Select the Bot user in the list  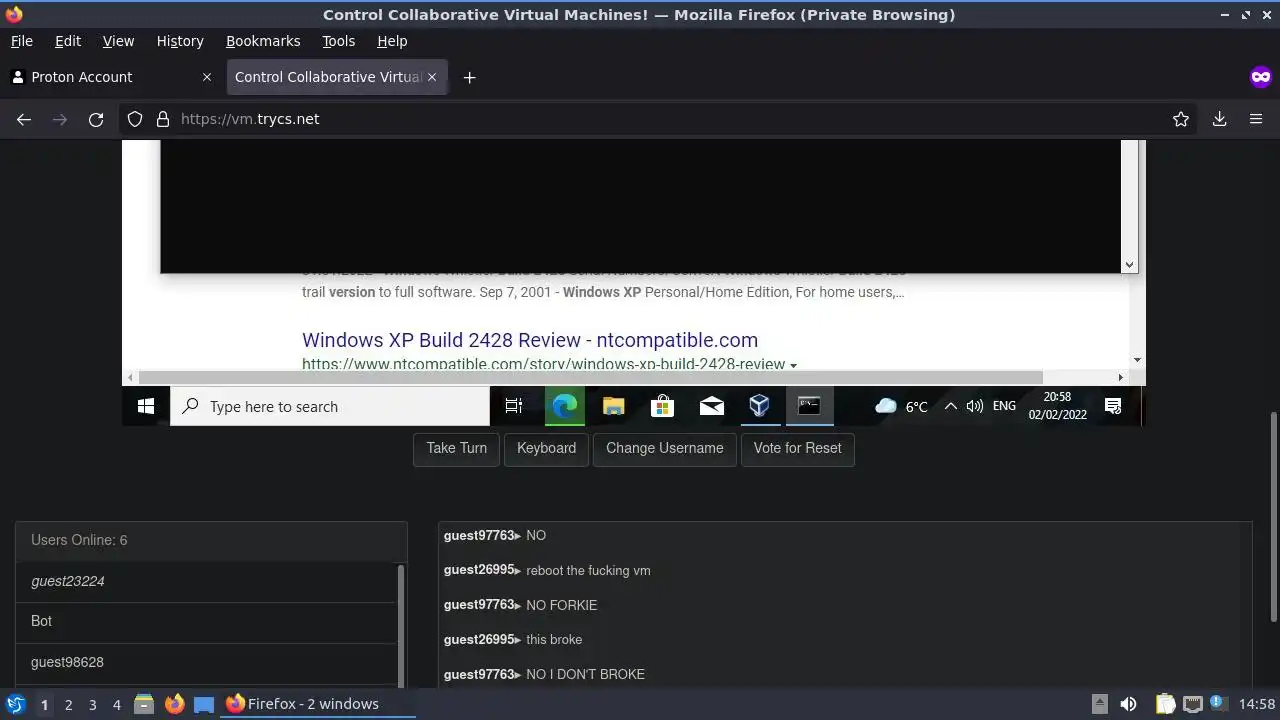pyautogui.click(x=207, y=621)
